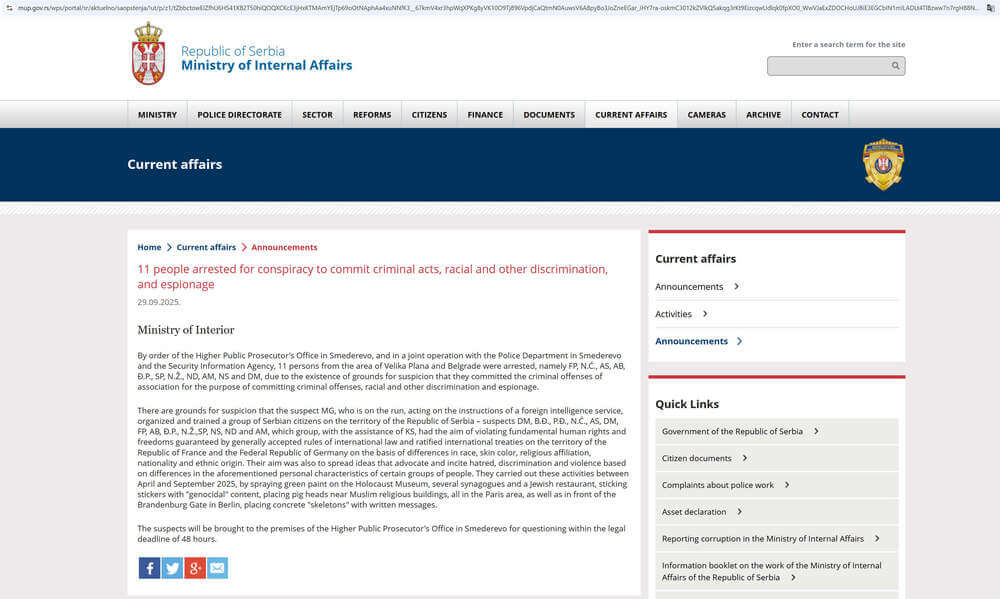1000x599 pixels.
Task: Open Government of the Republic of Serbia link
Action: [732, 431]
